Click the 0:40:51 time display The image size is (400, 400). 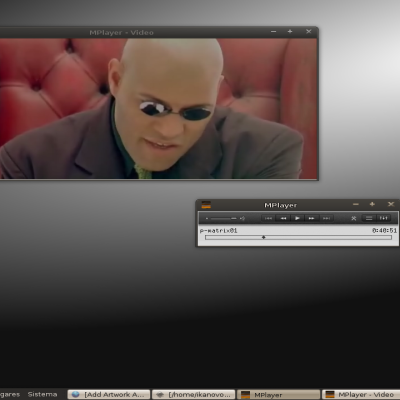[384, 230]
